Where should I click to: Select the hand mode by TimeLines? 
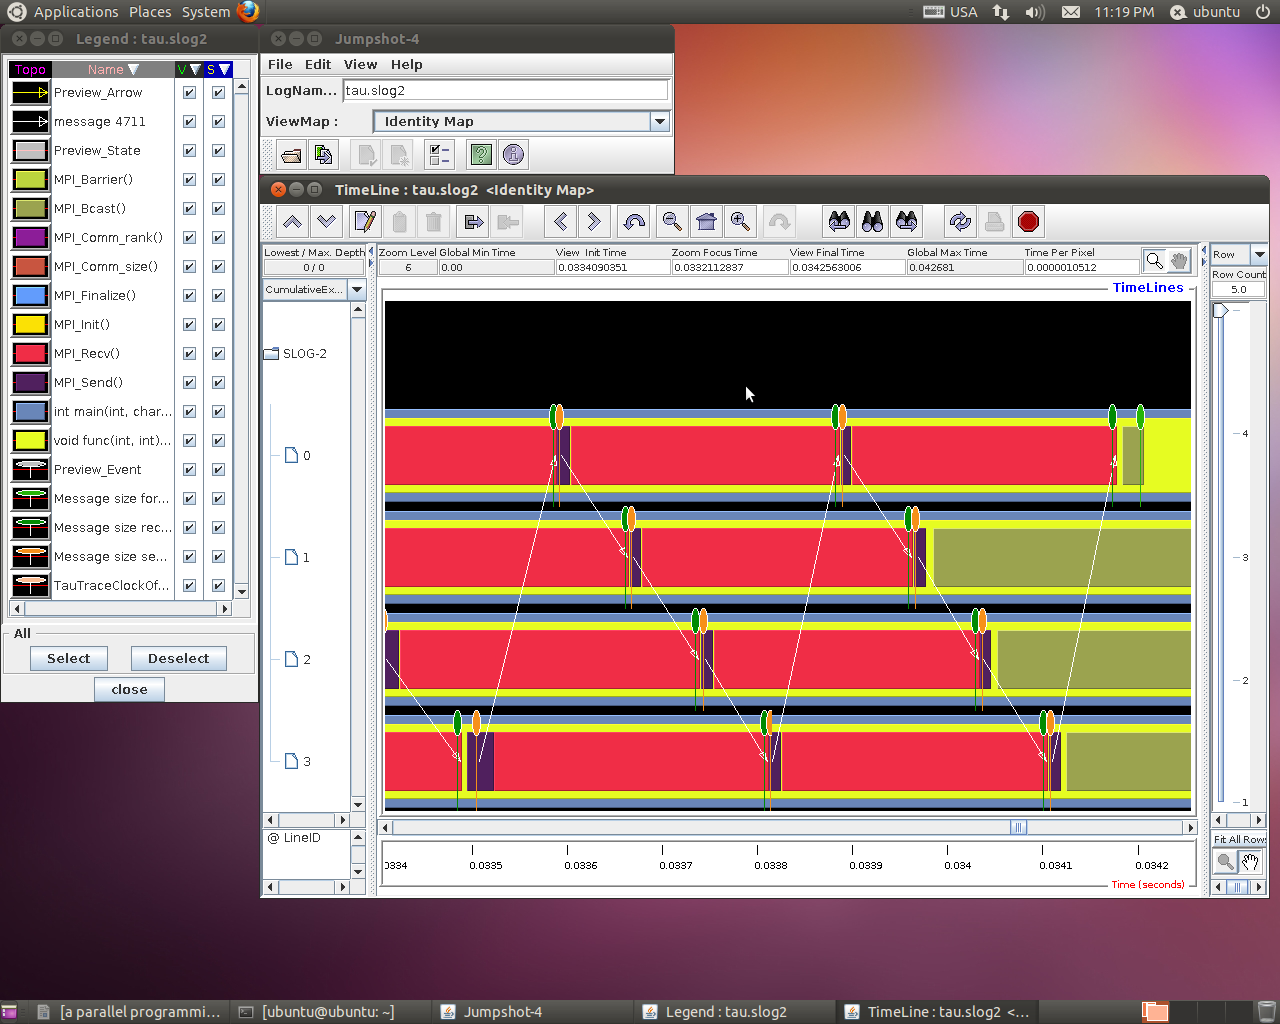1179,261
